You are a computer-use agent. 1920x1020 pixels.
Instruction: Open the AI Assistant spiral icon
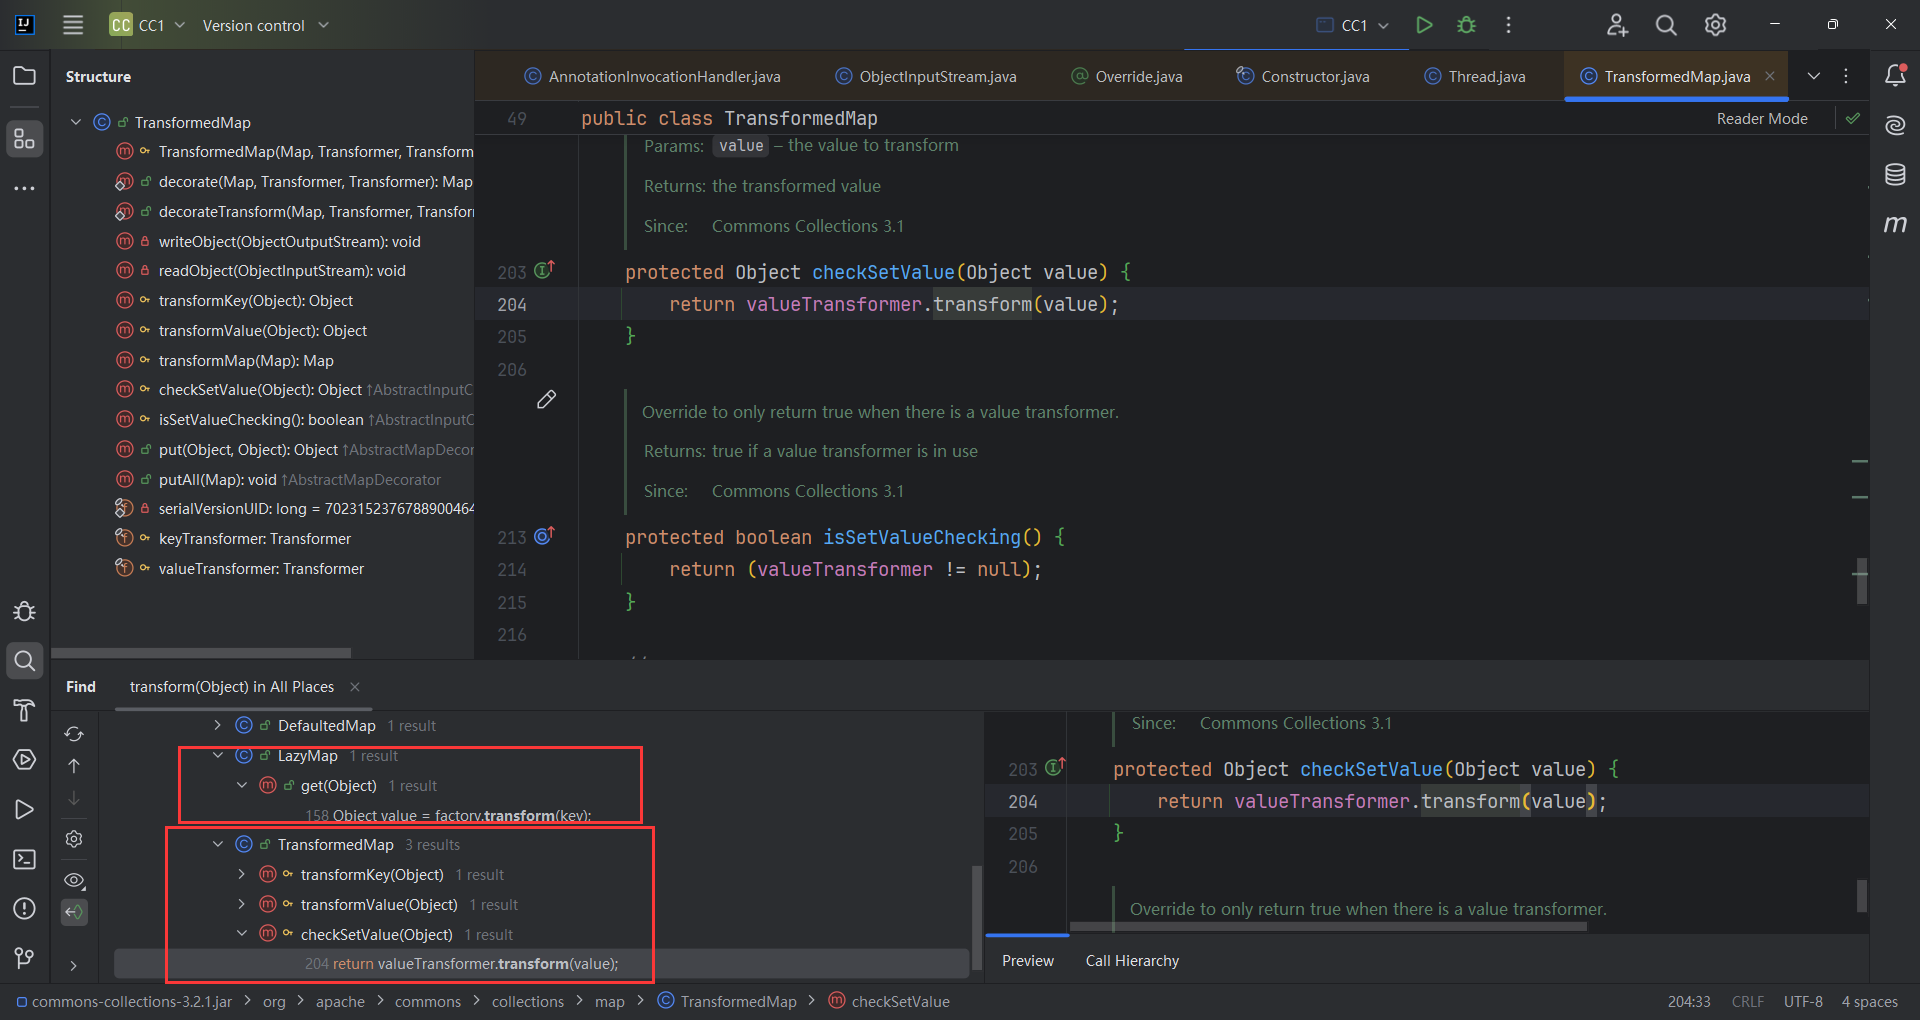(x=1895, y=125)
